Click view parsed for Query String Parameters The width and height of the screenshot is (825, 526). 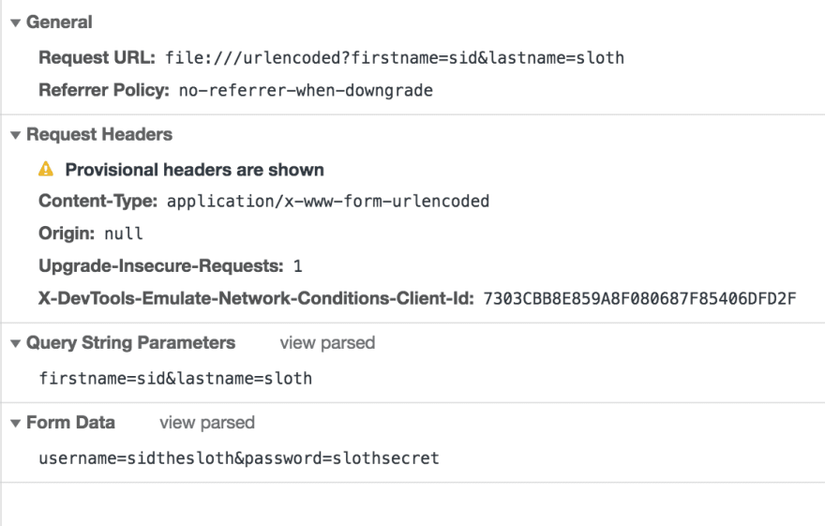coord(327,343)
